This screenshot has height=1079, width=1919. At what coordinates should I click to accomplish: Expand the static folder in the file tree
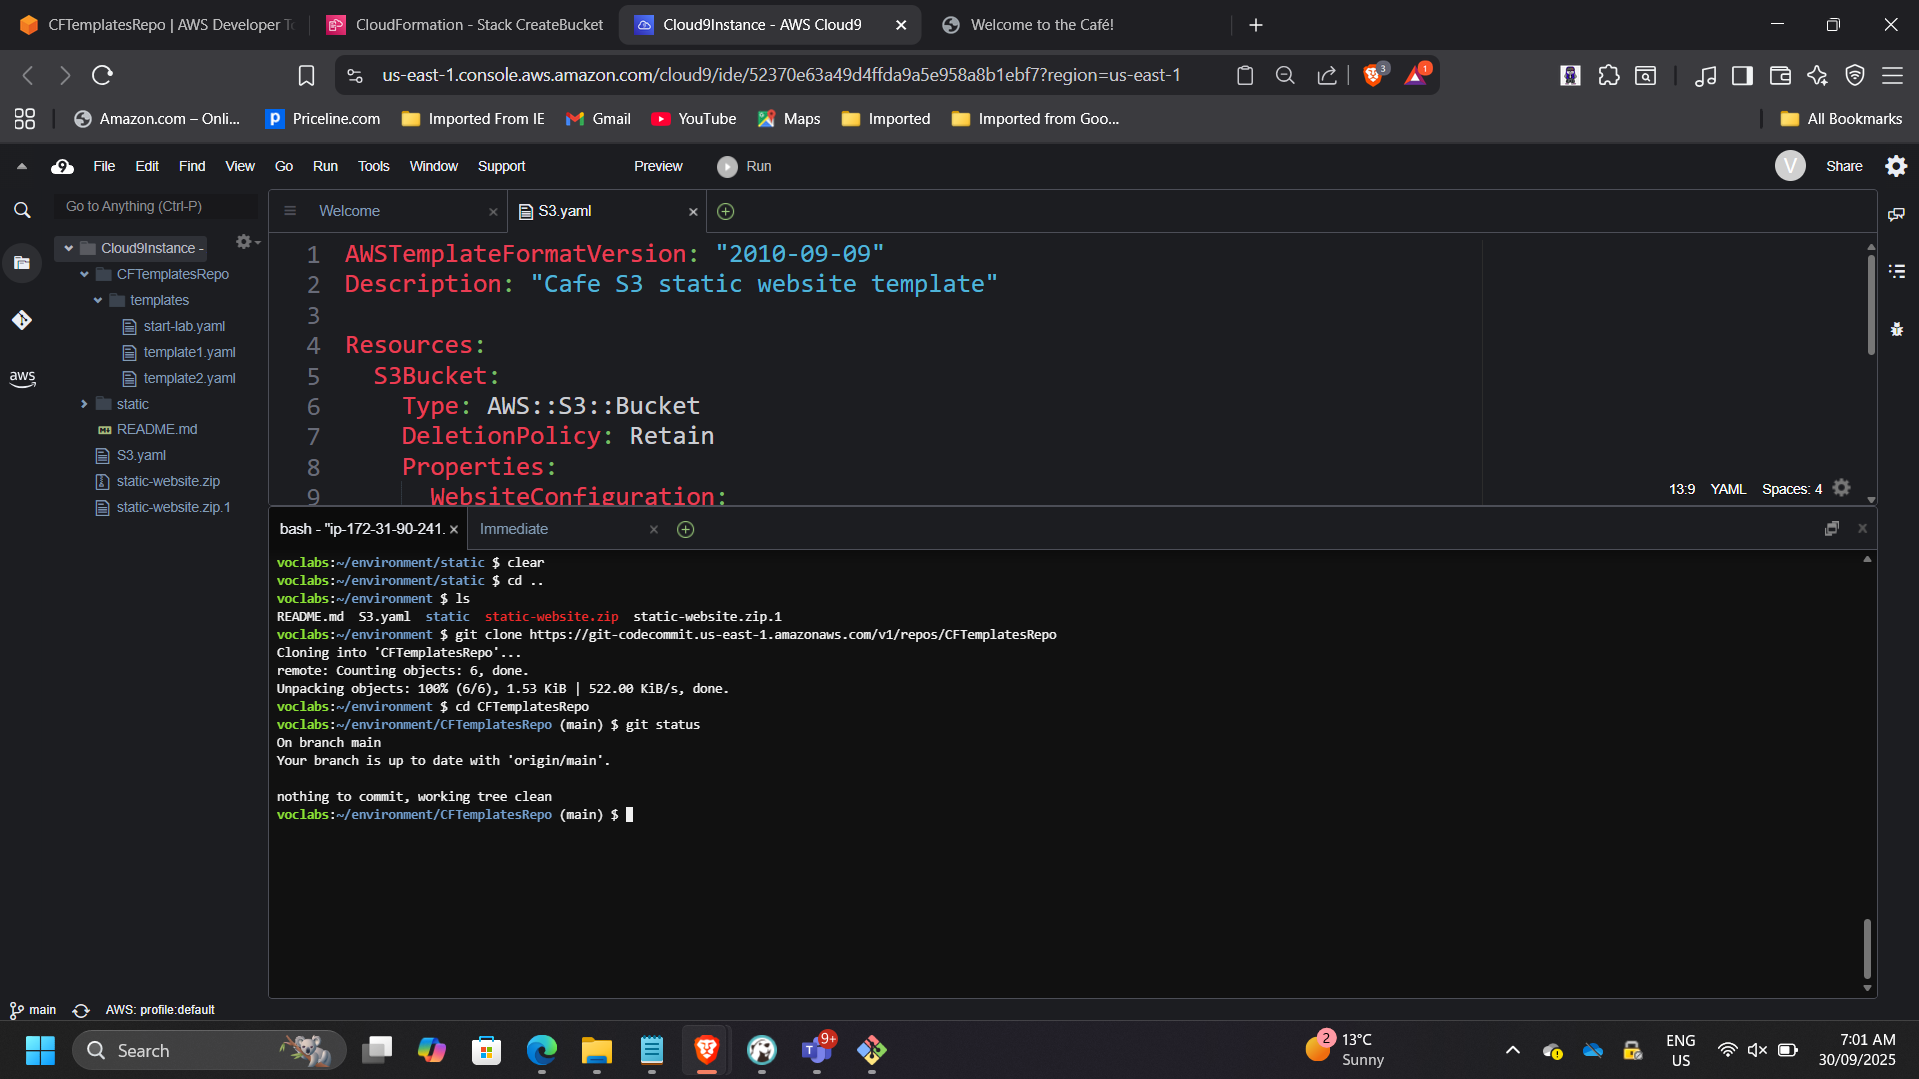(85, 403)
